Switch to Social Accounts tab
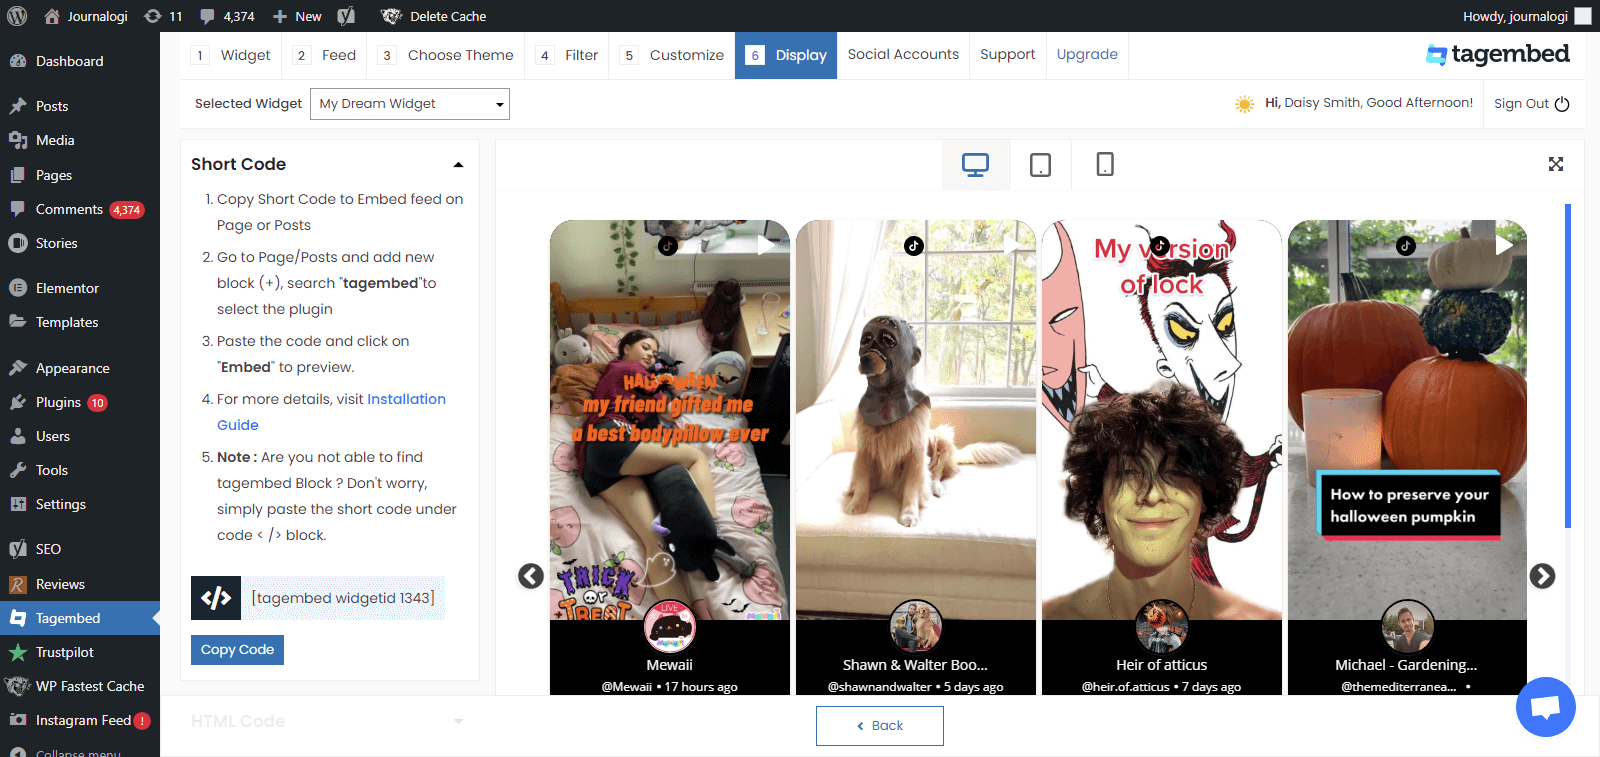This screenshot has width=1600, height=757. (903, 54)
